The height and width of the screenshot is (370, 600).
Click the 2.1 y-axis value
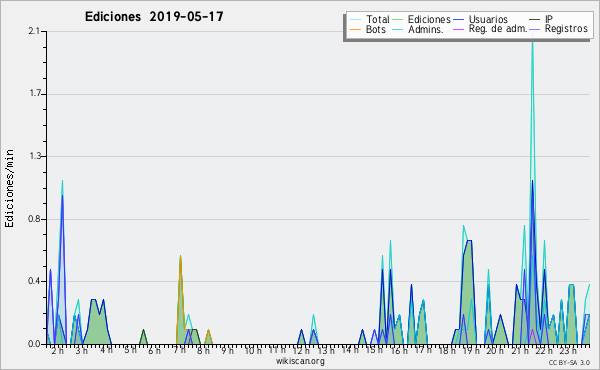[34, 31]
